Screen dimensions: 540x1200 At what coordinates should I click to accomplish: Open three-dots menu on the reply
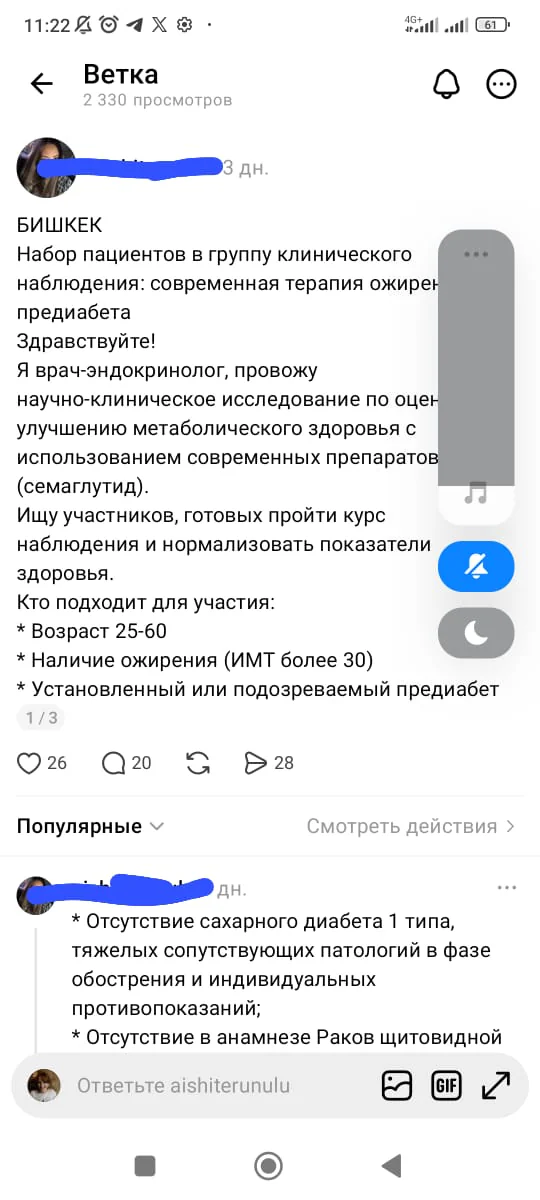pyautogui.click(x=508, y=888)
